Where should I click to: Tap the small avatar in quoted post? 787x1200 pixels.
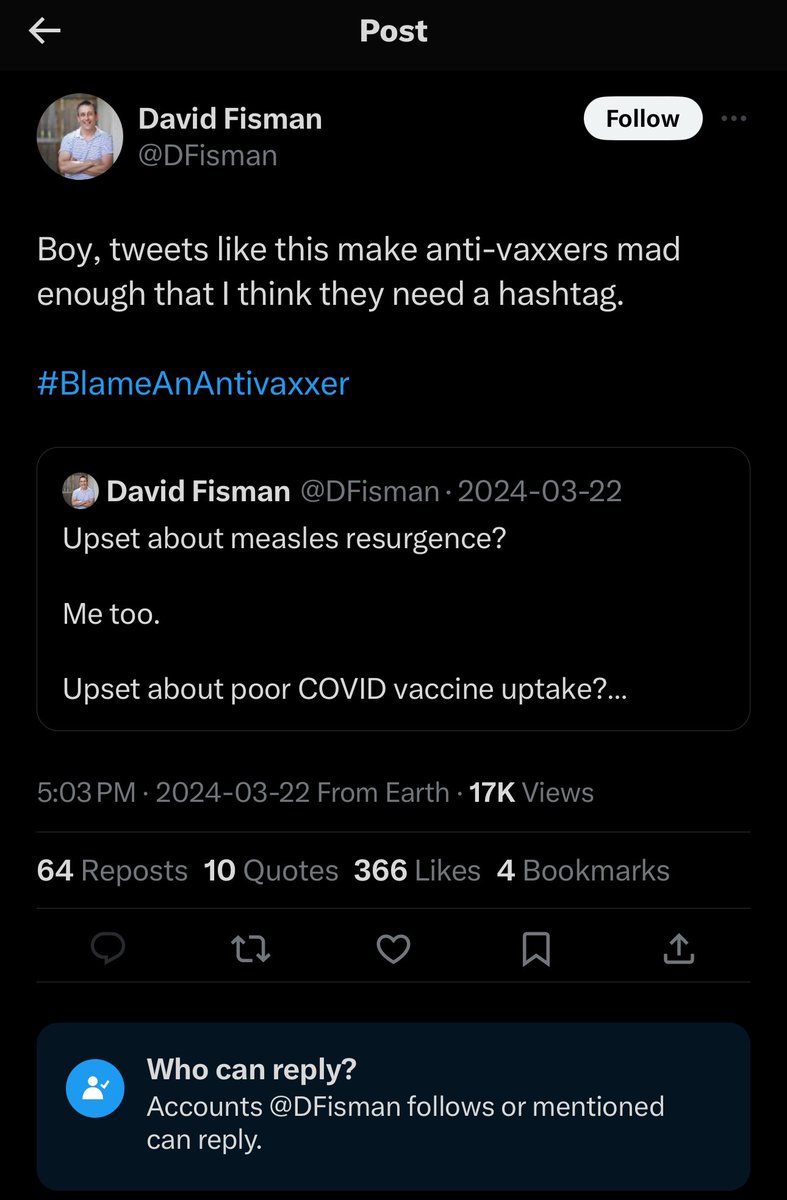80,491
